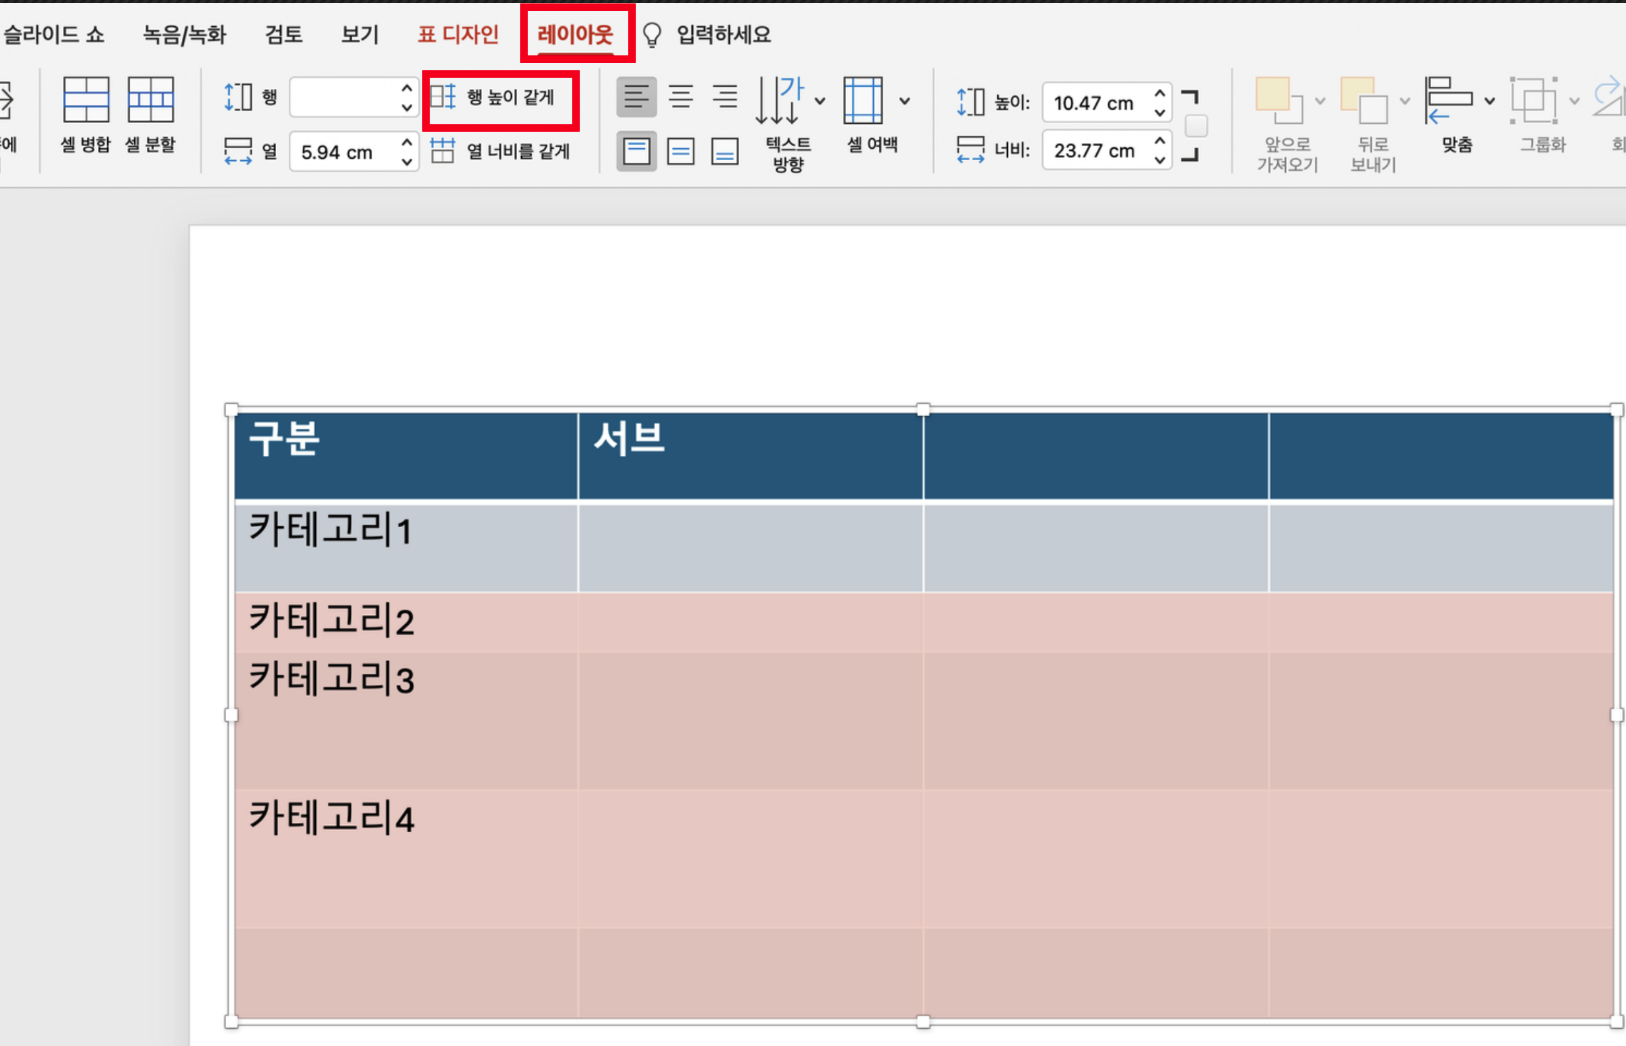The image size is (1626, 1046).
Task: Click the lightbulb tell-me icon
Action: [x=652, y=36]
